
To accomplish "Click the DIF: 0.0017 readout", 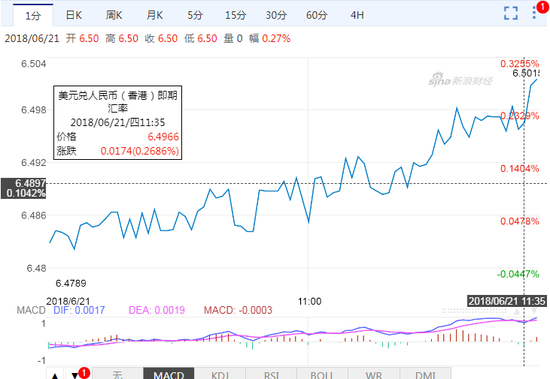I will 79,310.
